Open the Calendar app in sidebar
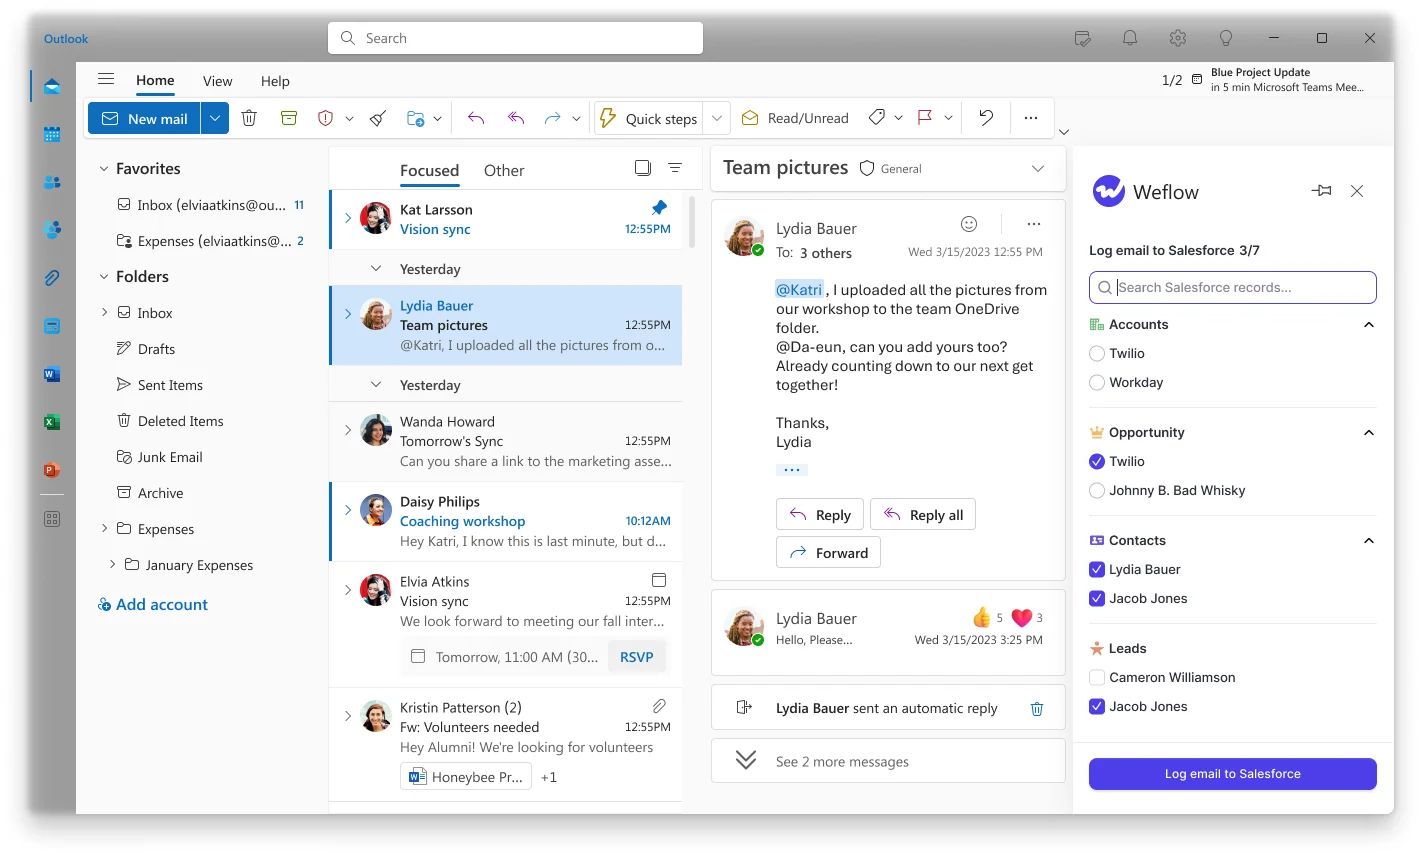Image resolution: width=1422 pixels, height=856 pixels. click(52, 134)
